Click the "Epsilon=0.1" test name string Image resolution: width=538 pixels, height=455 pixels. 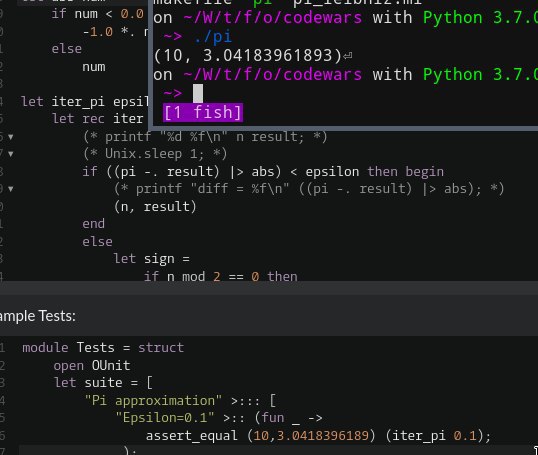[x=165, y=418]
